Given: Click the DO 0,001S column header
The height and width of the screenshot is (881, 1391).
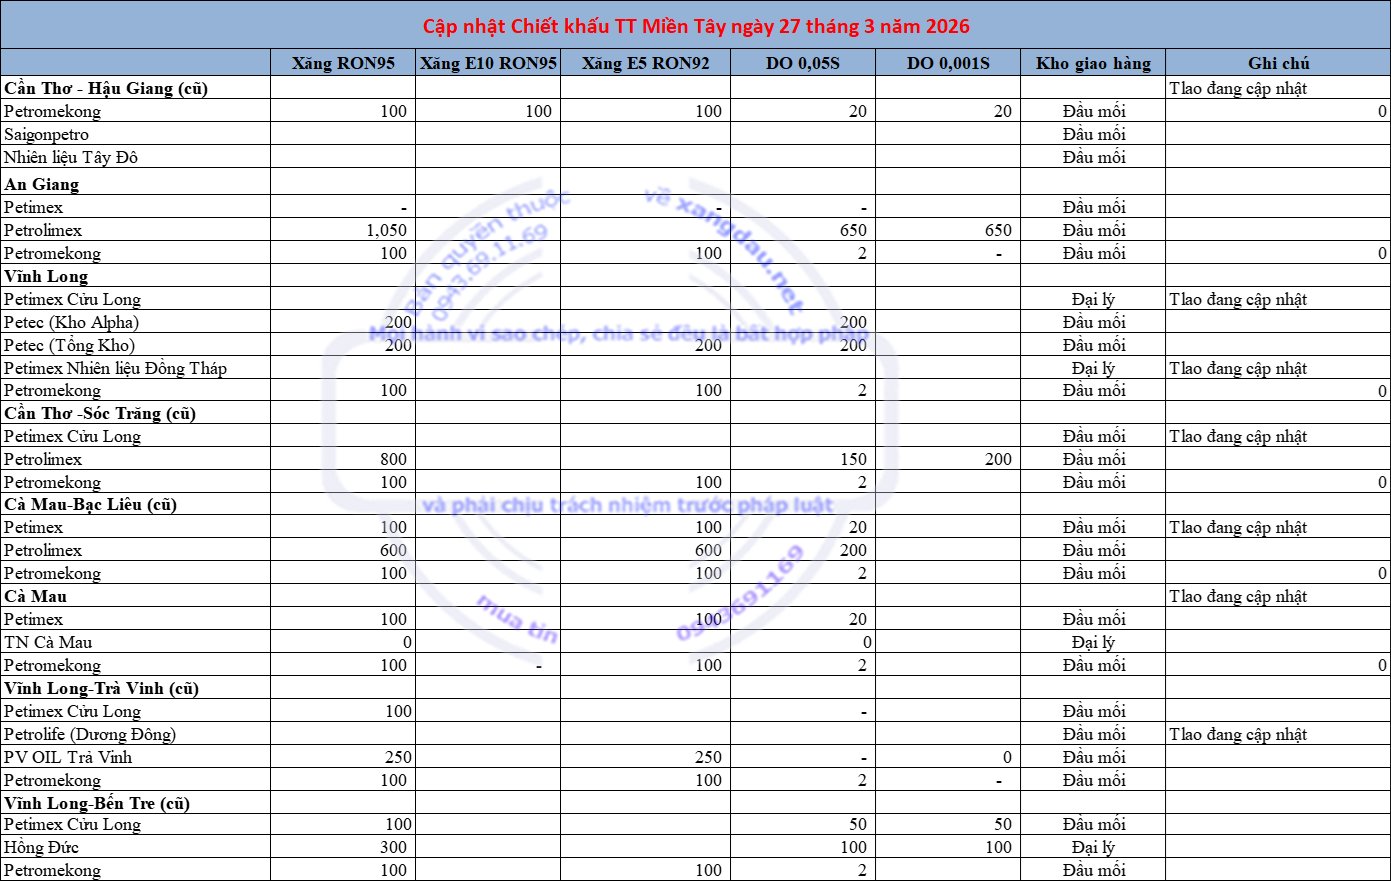Looking at the screenshot, I should click(x=948, y=63).
